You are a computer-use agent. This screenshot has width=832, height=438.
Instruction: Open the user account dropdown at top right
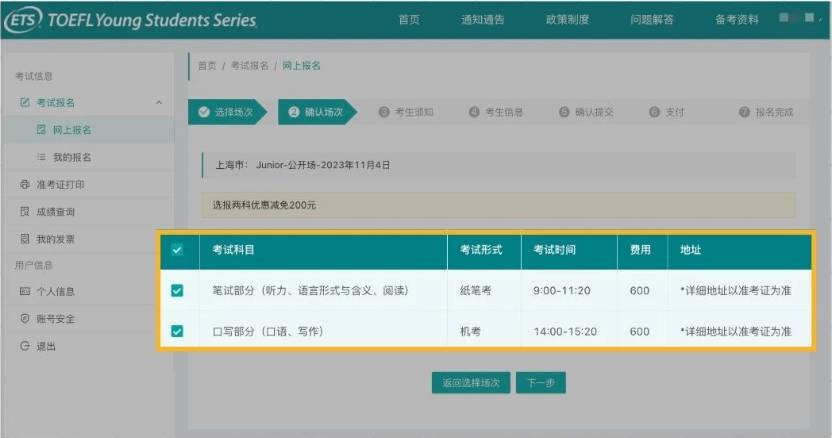point(801,18)
